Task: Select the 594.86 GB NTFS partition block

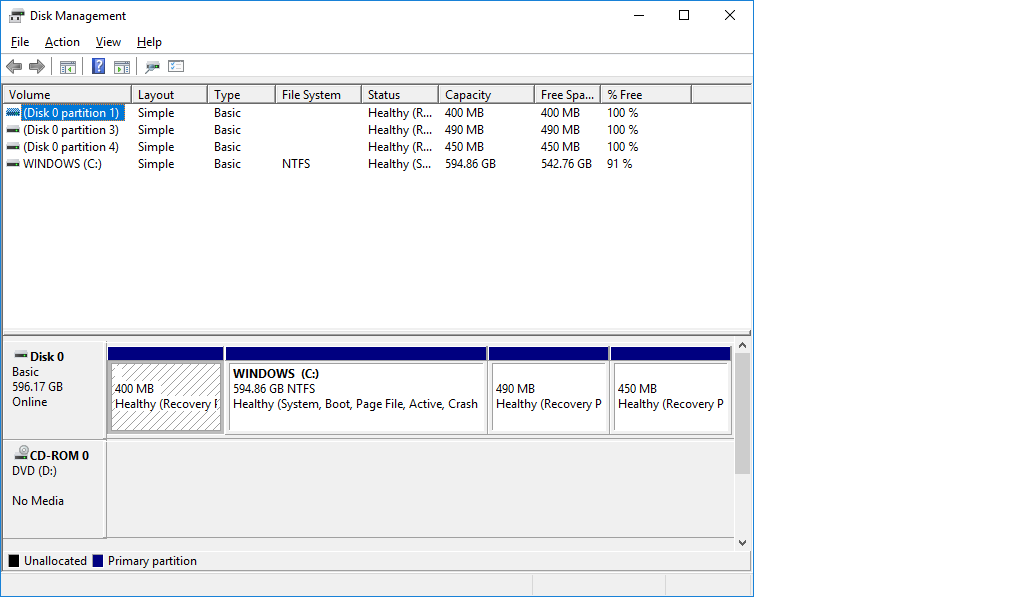Action: pyautogui.click(x=356, y=396)
